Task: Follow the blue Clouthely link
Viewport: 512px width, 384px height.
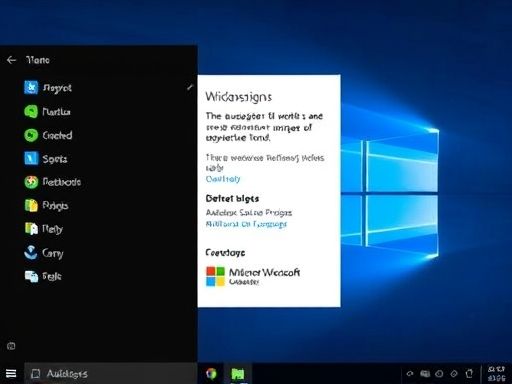Action: [223, 179]
